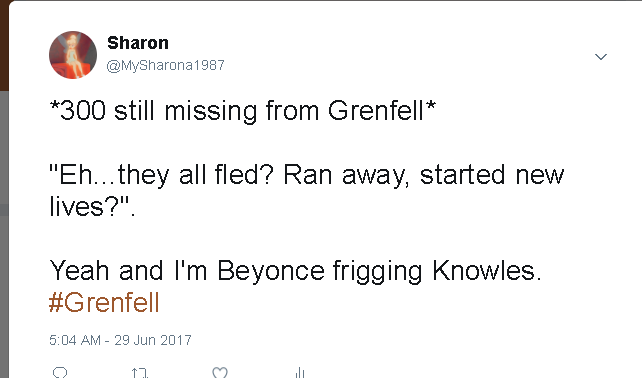The width and height of the screenshot is (642, 378).
Task: Open the 5:04 AM - 29 Jun 2017 timestamp
Action: coord(120,340)
